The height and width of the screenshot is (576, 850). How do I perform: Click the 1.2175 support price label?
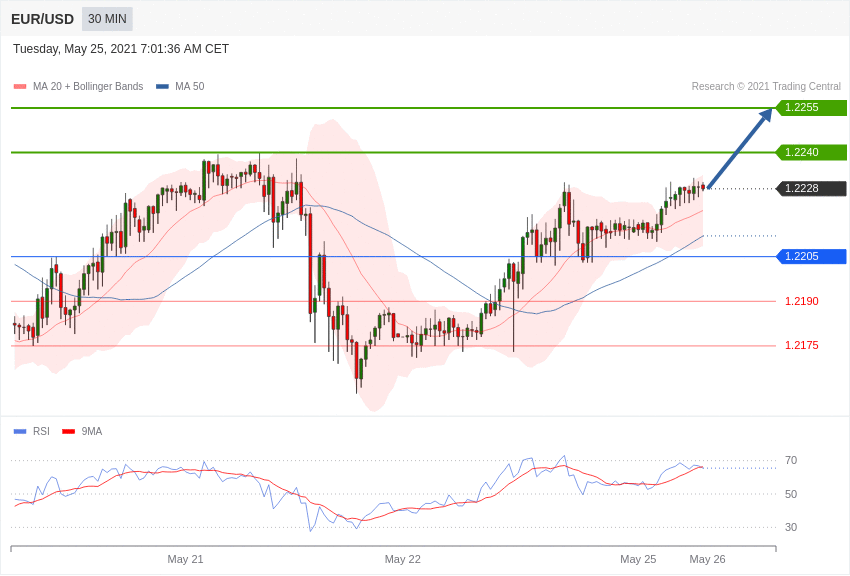pos(802,346)
